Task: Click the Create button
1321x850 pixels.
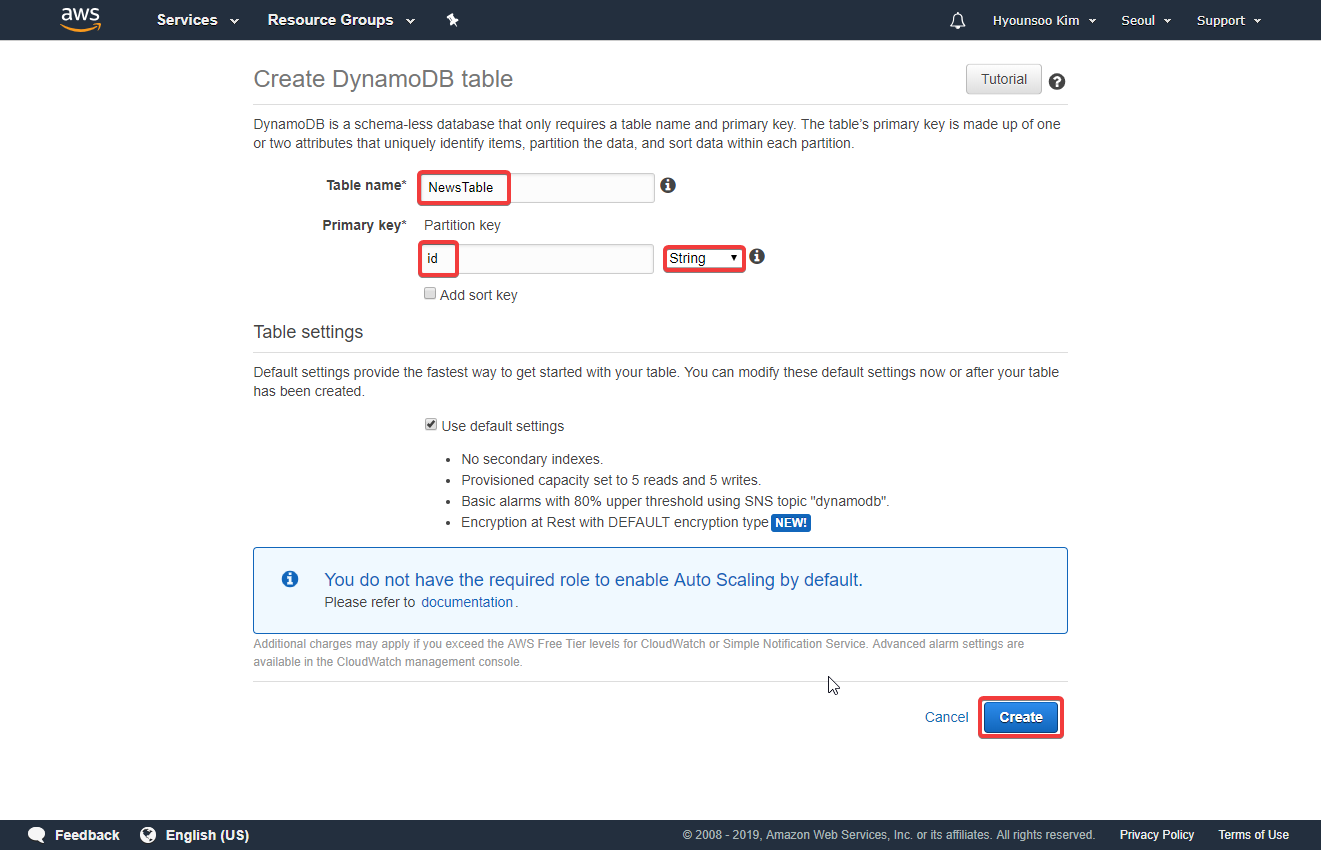Action: pos(1021,717)
